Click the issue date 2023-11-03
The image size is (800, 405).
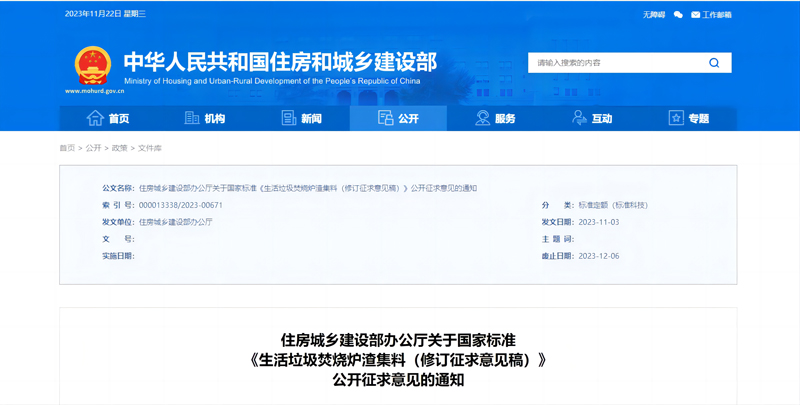point(598,222)
